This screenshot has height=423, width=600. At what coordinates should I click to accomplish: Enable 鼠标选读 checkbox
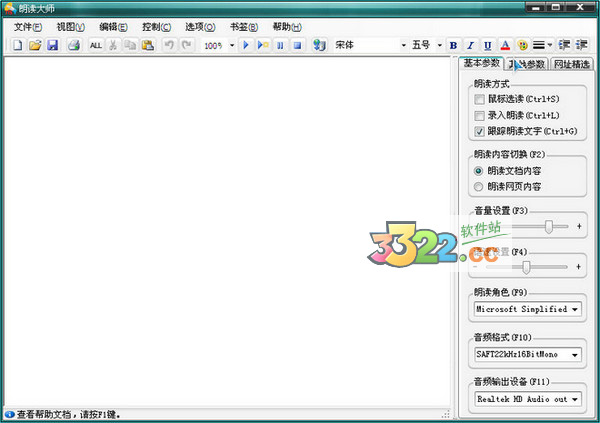coord(480,99)
